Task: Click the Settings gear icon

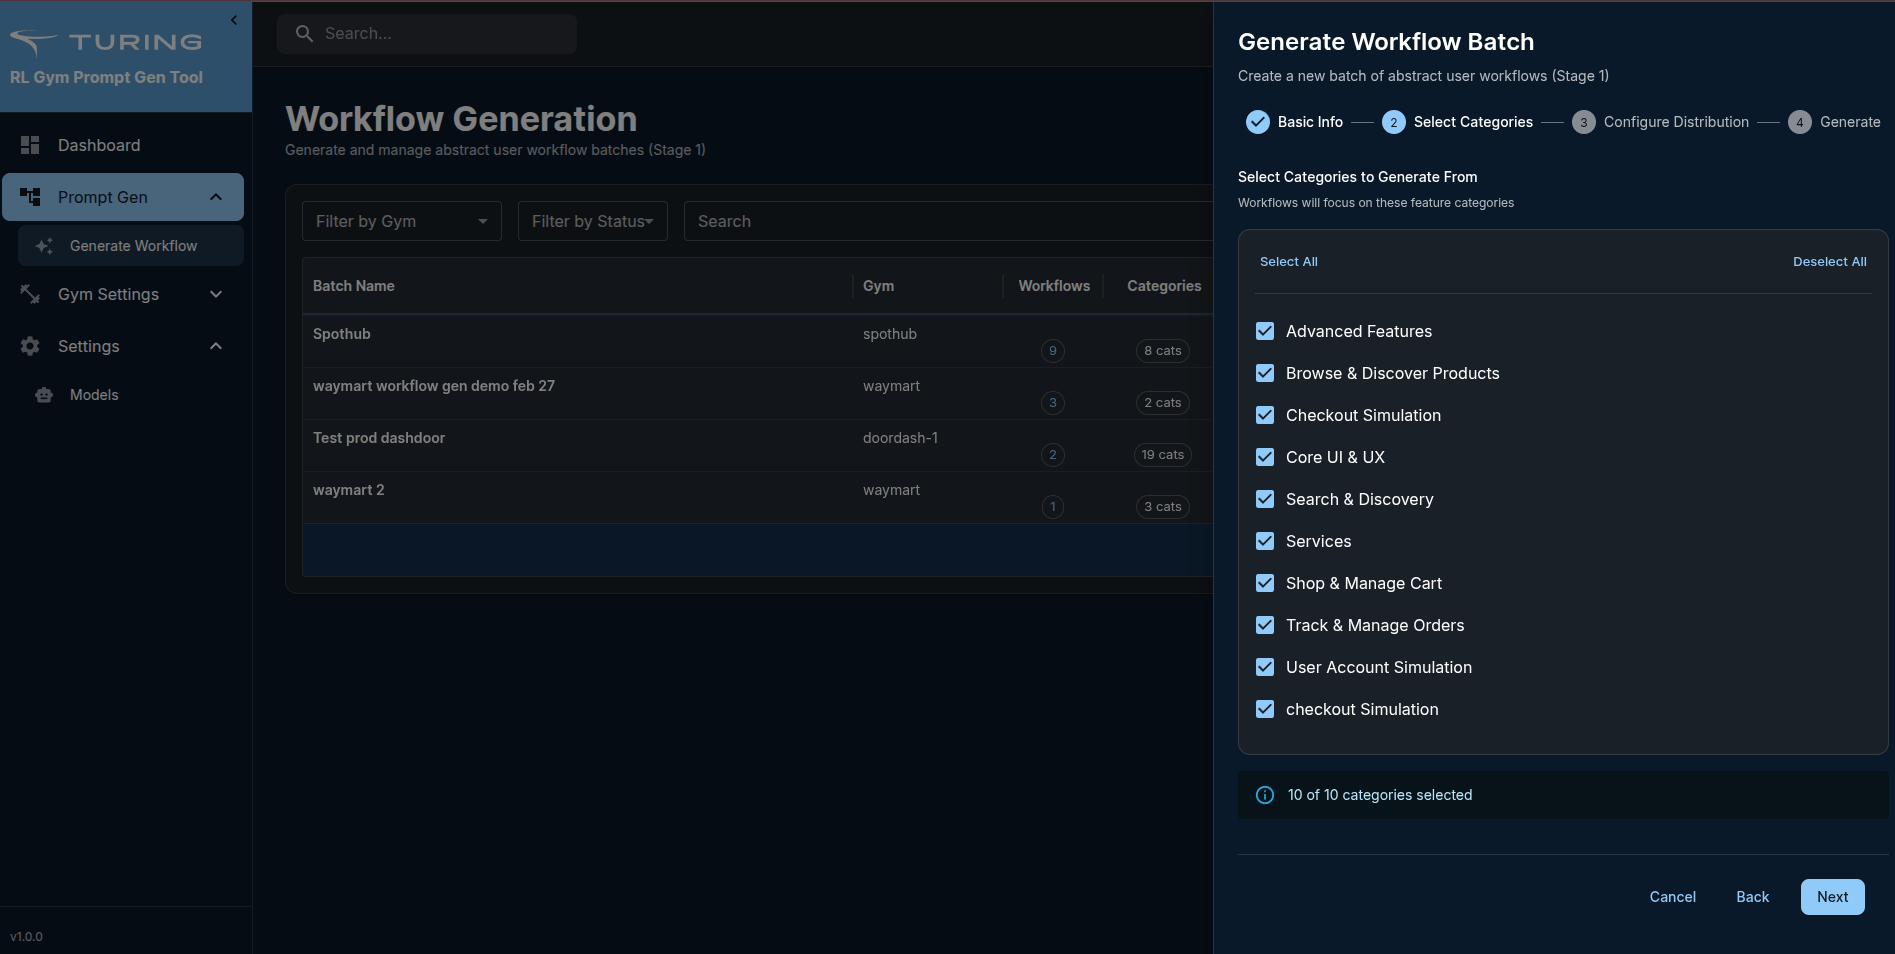Action: coord(29,346)
